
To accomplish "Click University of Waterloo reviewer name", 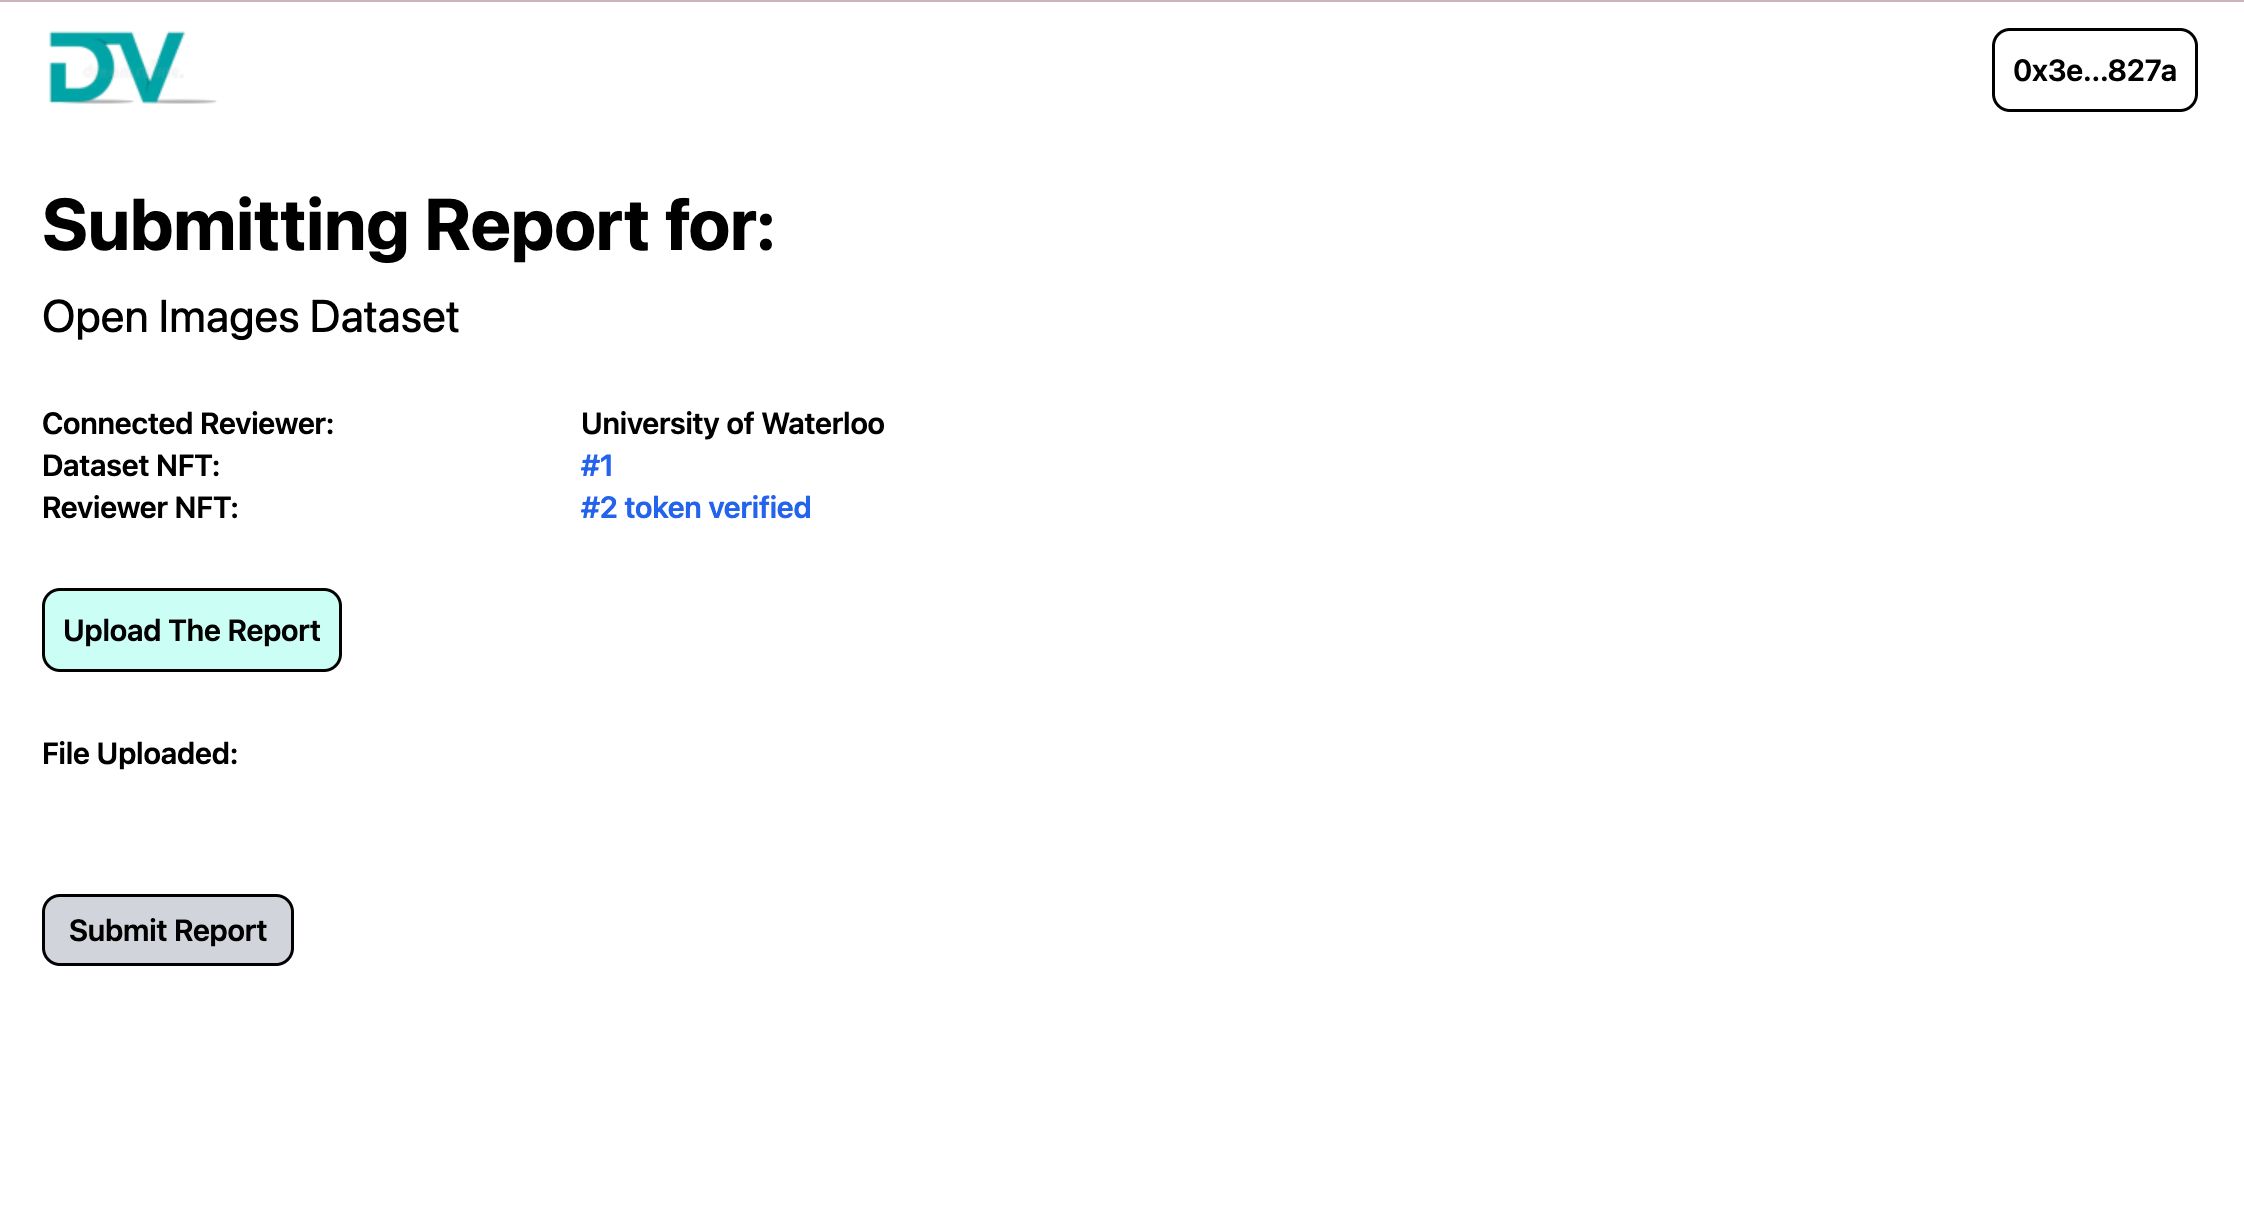I will pyautogui.click(x=733, y=423).
